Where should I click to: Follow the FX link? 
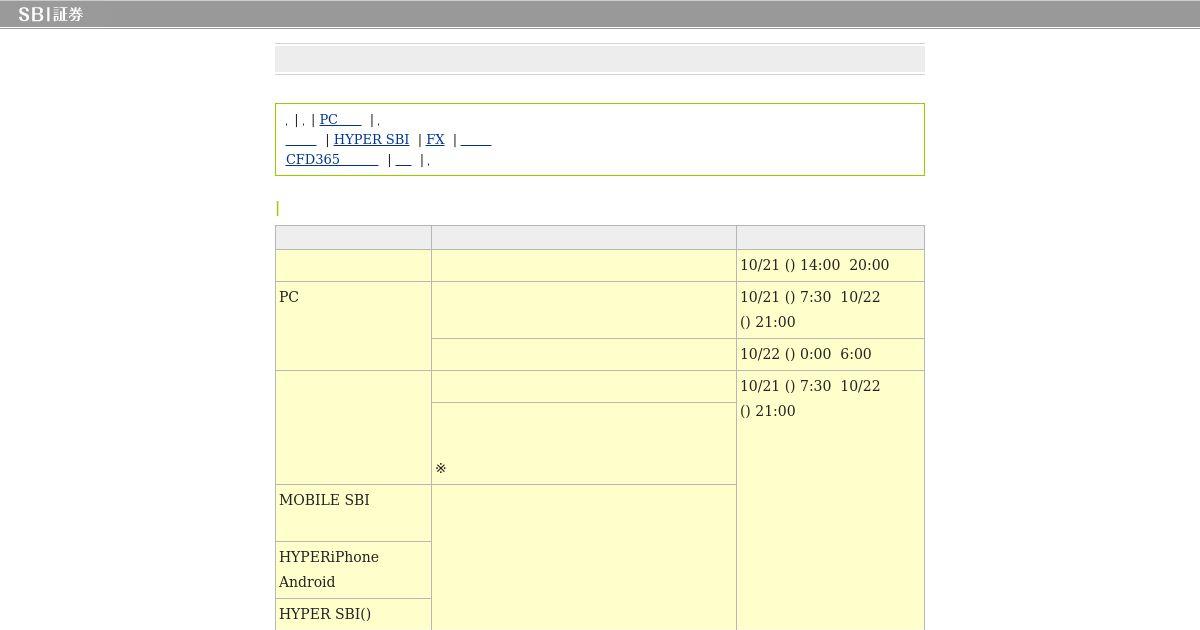coord(435,139)
